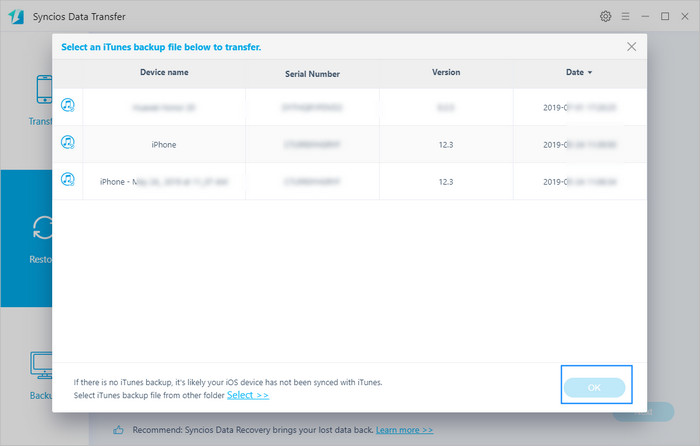Click the thumbs-up recommend icon

118,430
